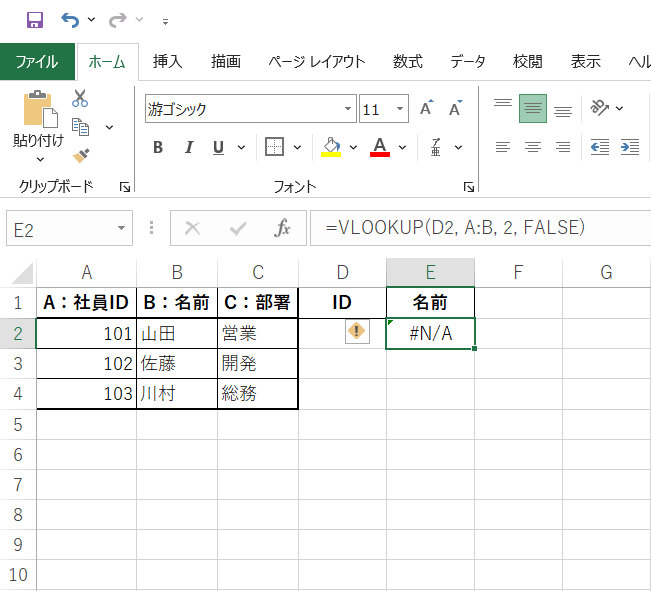Viewport: 651px width, 591px height.
Task: Click the Undo arrow icon
Action: [70, 20]
